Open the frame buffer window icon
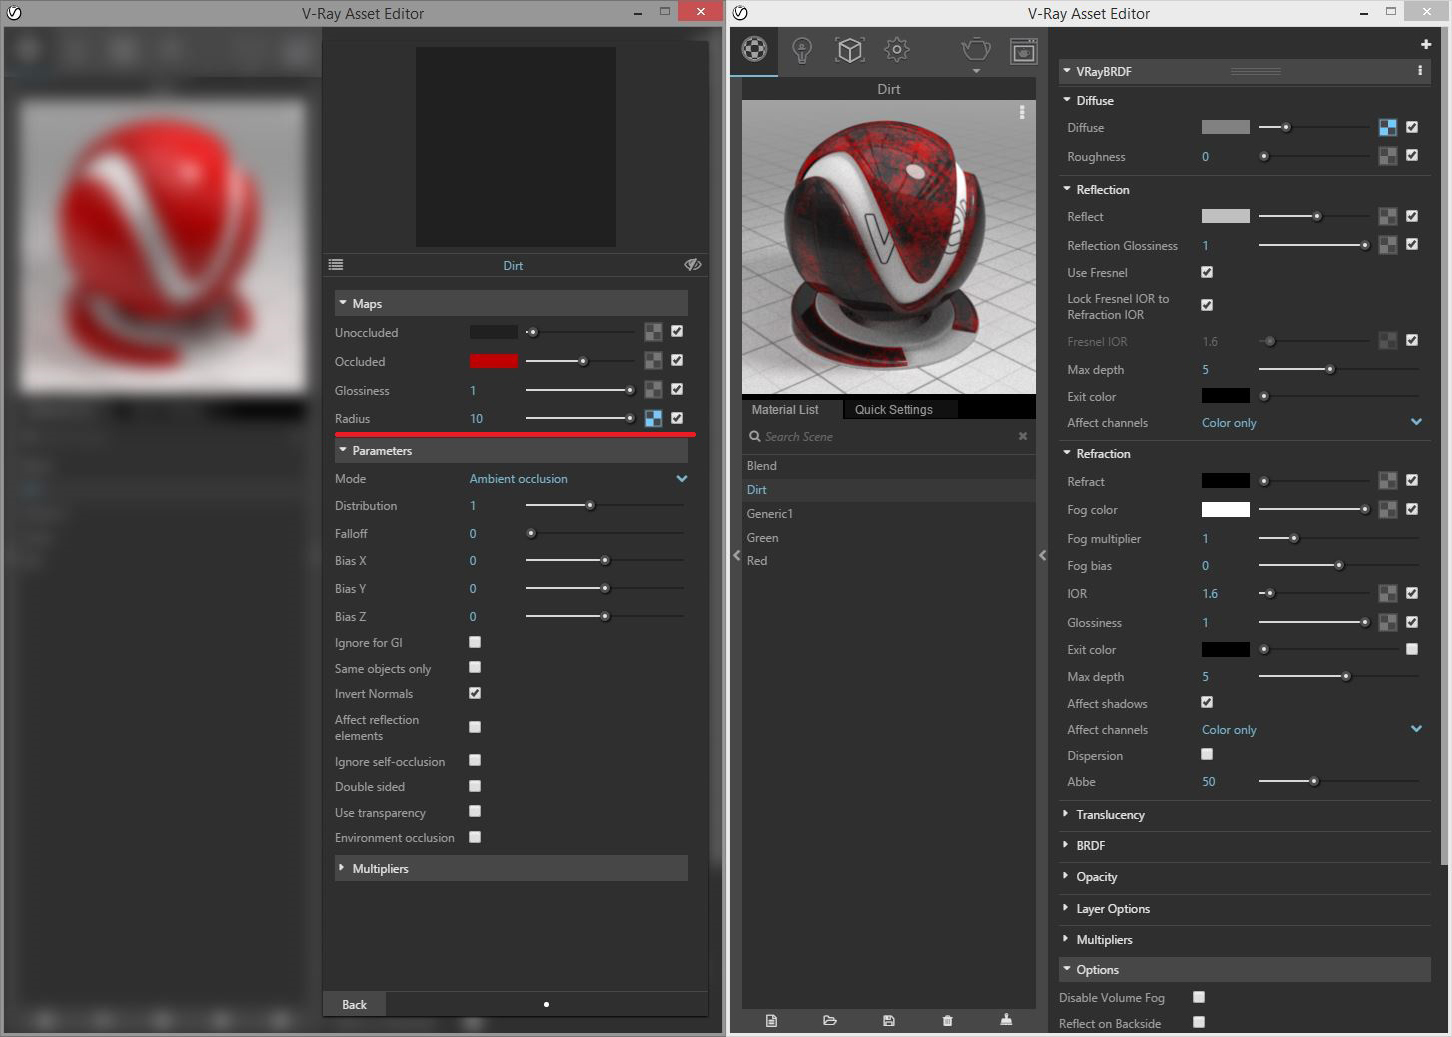The width and height of the screenshot is (1452, 1037). pyautogui.click(x=1023, y=51)
